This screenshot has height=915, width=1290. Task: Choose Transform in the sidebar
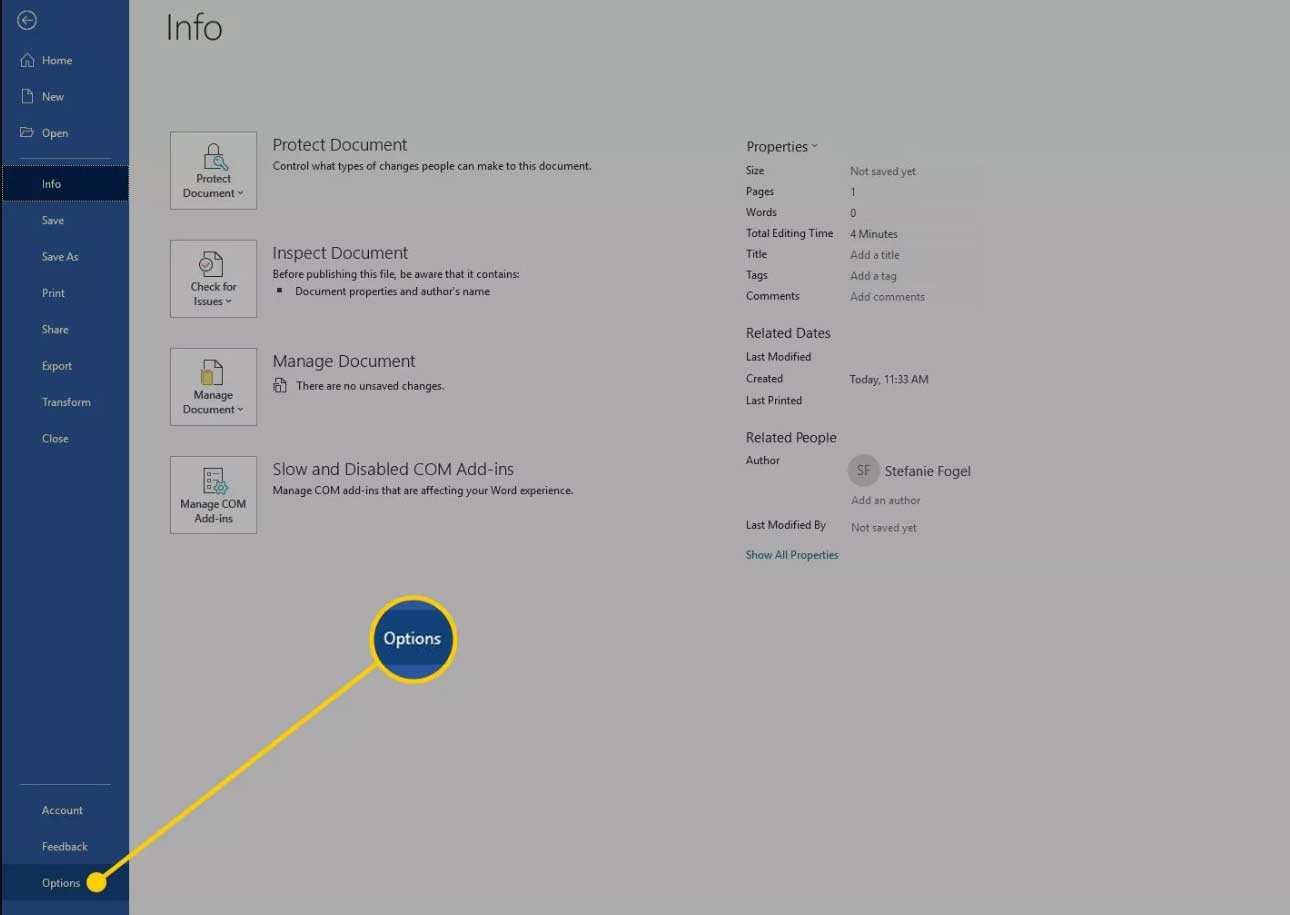pyautogui.click(x=66, y=402)
